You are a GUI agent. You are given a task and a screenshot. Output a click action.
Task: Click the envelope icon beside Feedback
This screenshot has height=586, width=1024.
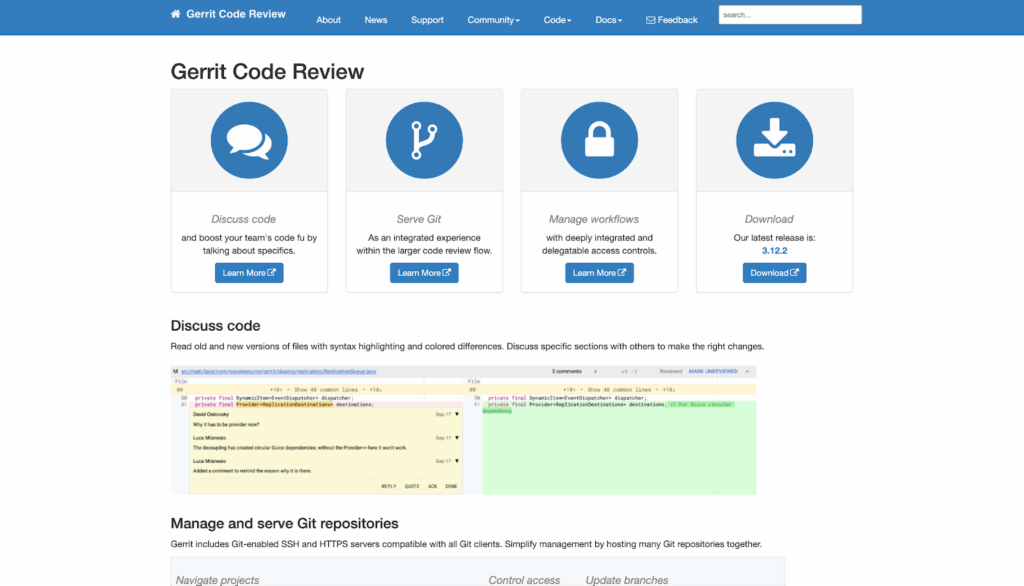(651, 19)
